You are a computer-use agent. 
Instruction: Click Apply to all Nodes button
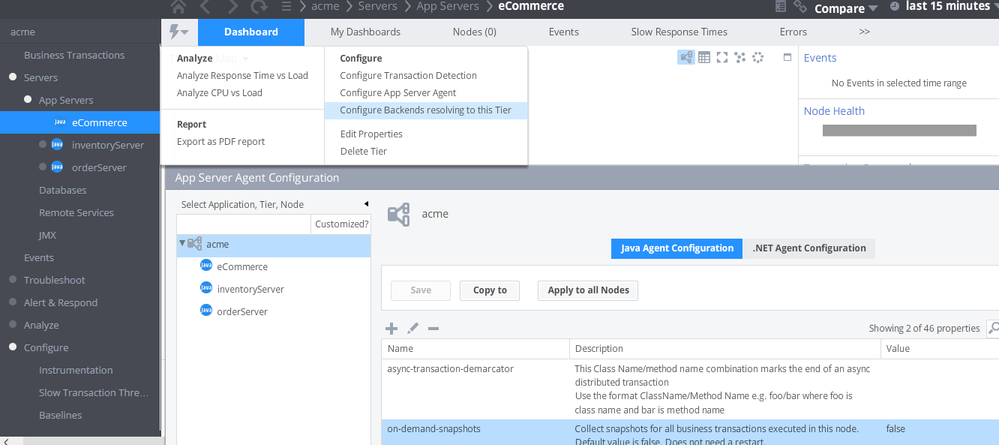(x=588, y=290)
